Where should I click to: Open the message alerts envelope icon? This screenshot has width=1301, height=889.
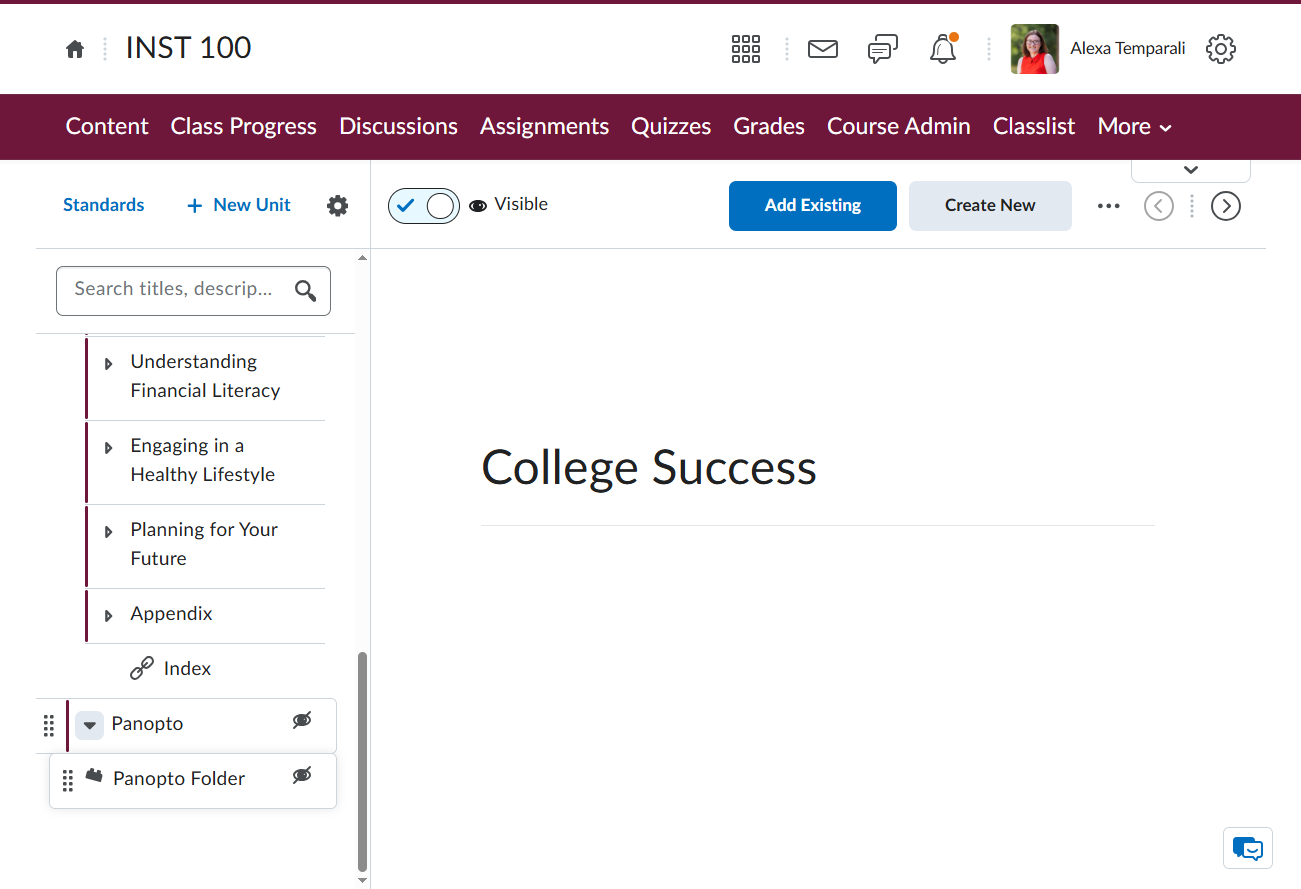click(x=823, y=49)
